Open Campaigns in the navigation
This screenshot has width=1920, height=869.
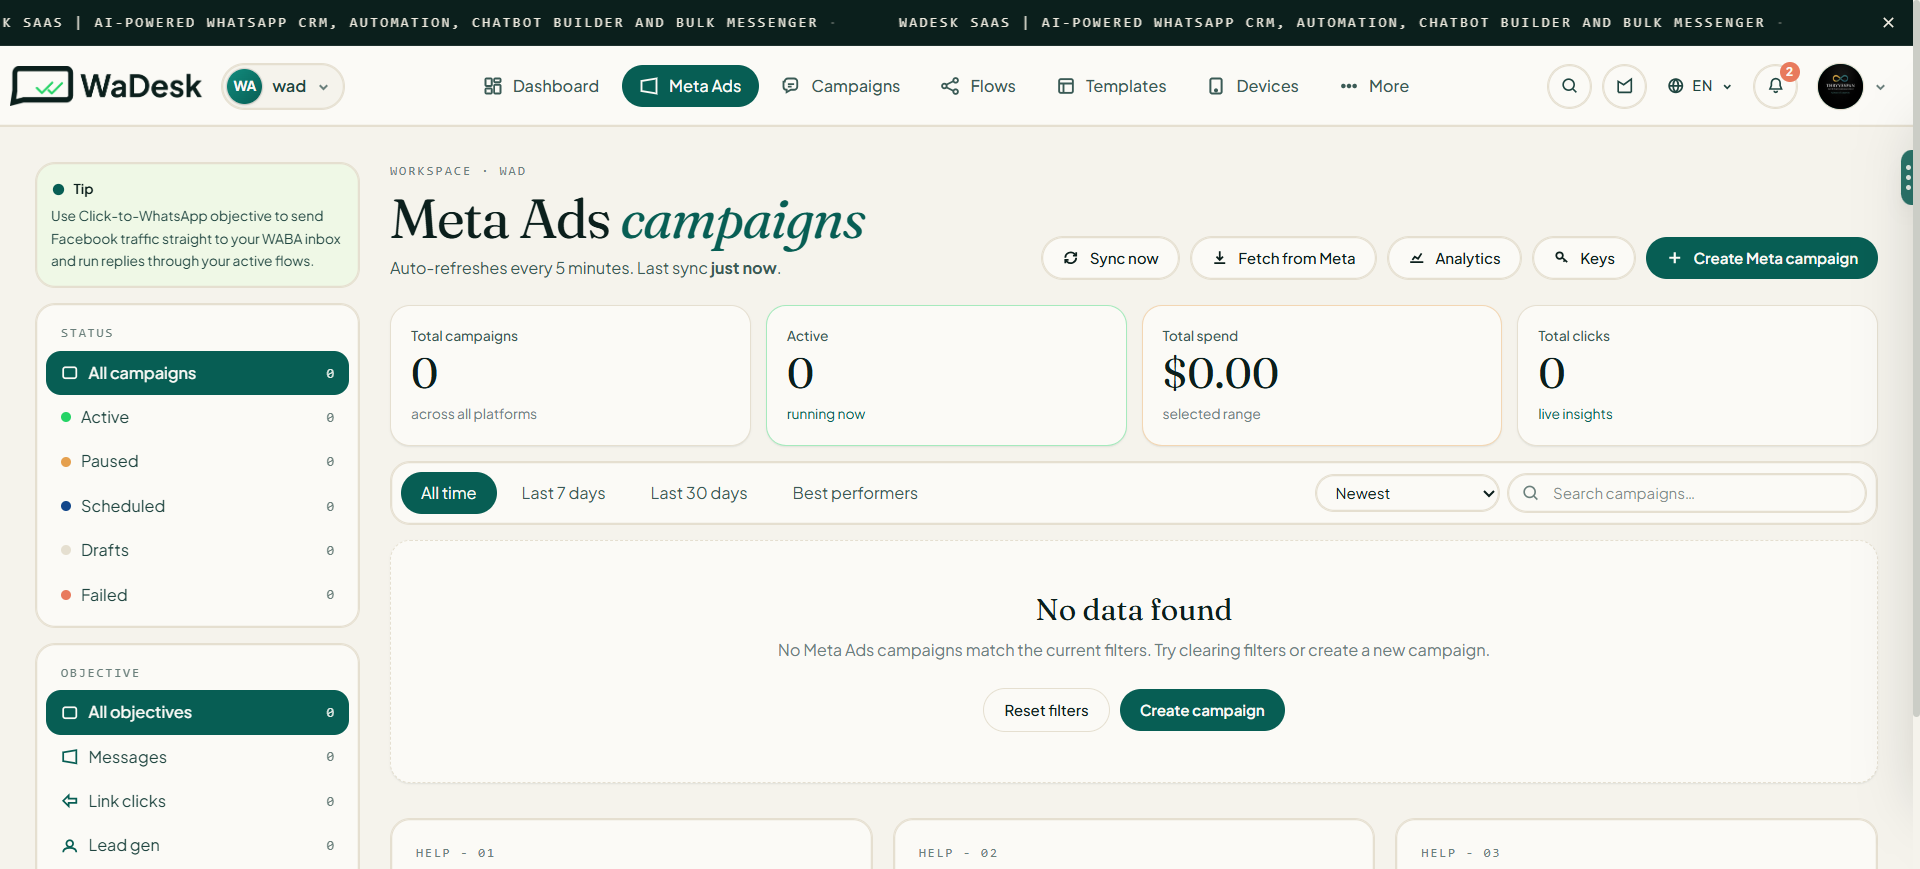coord(841,86)
